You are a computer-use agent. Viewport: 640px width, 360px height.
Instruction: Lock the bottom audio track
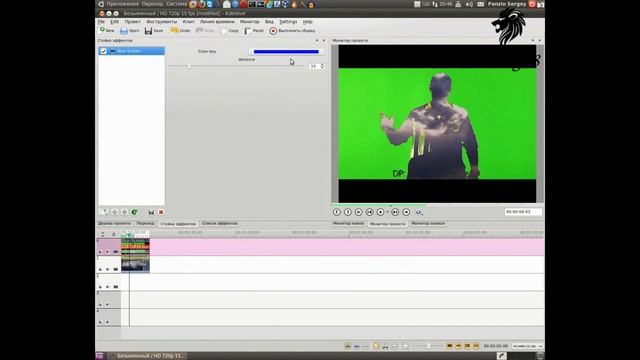100,322
